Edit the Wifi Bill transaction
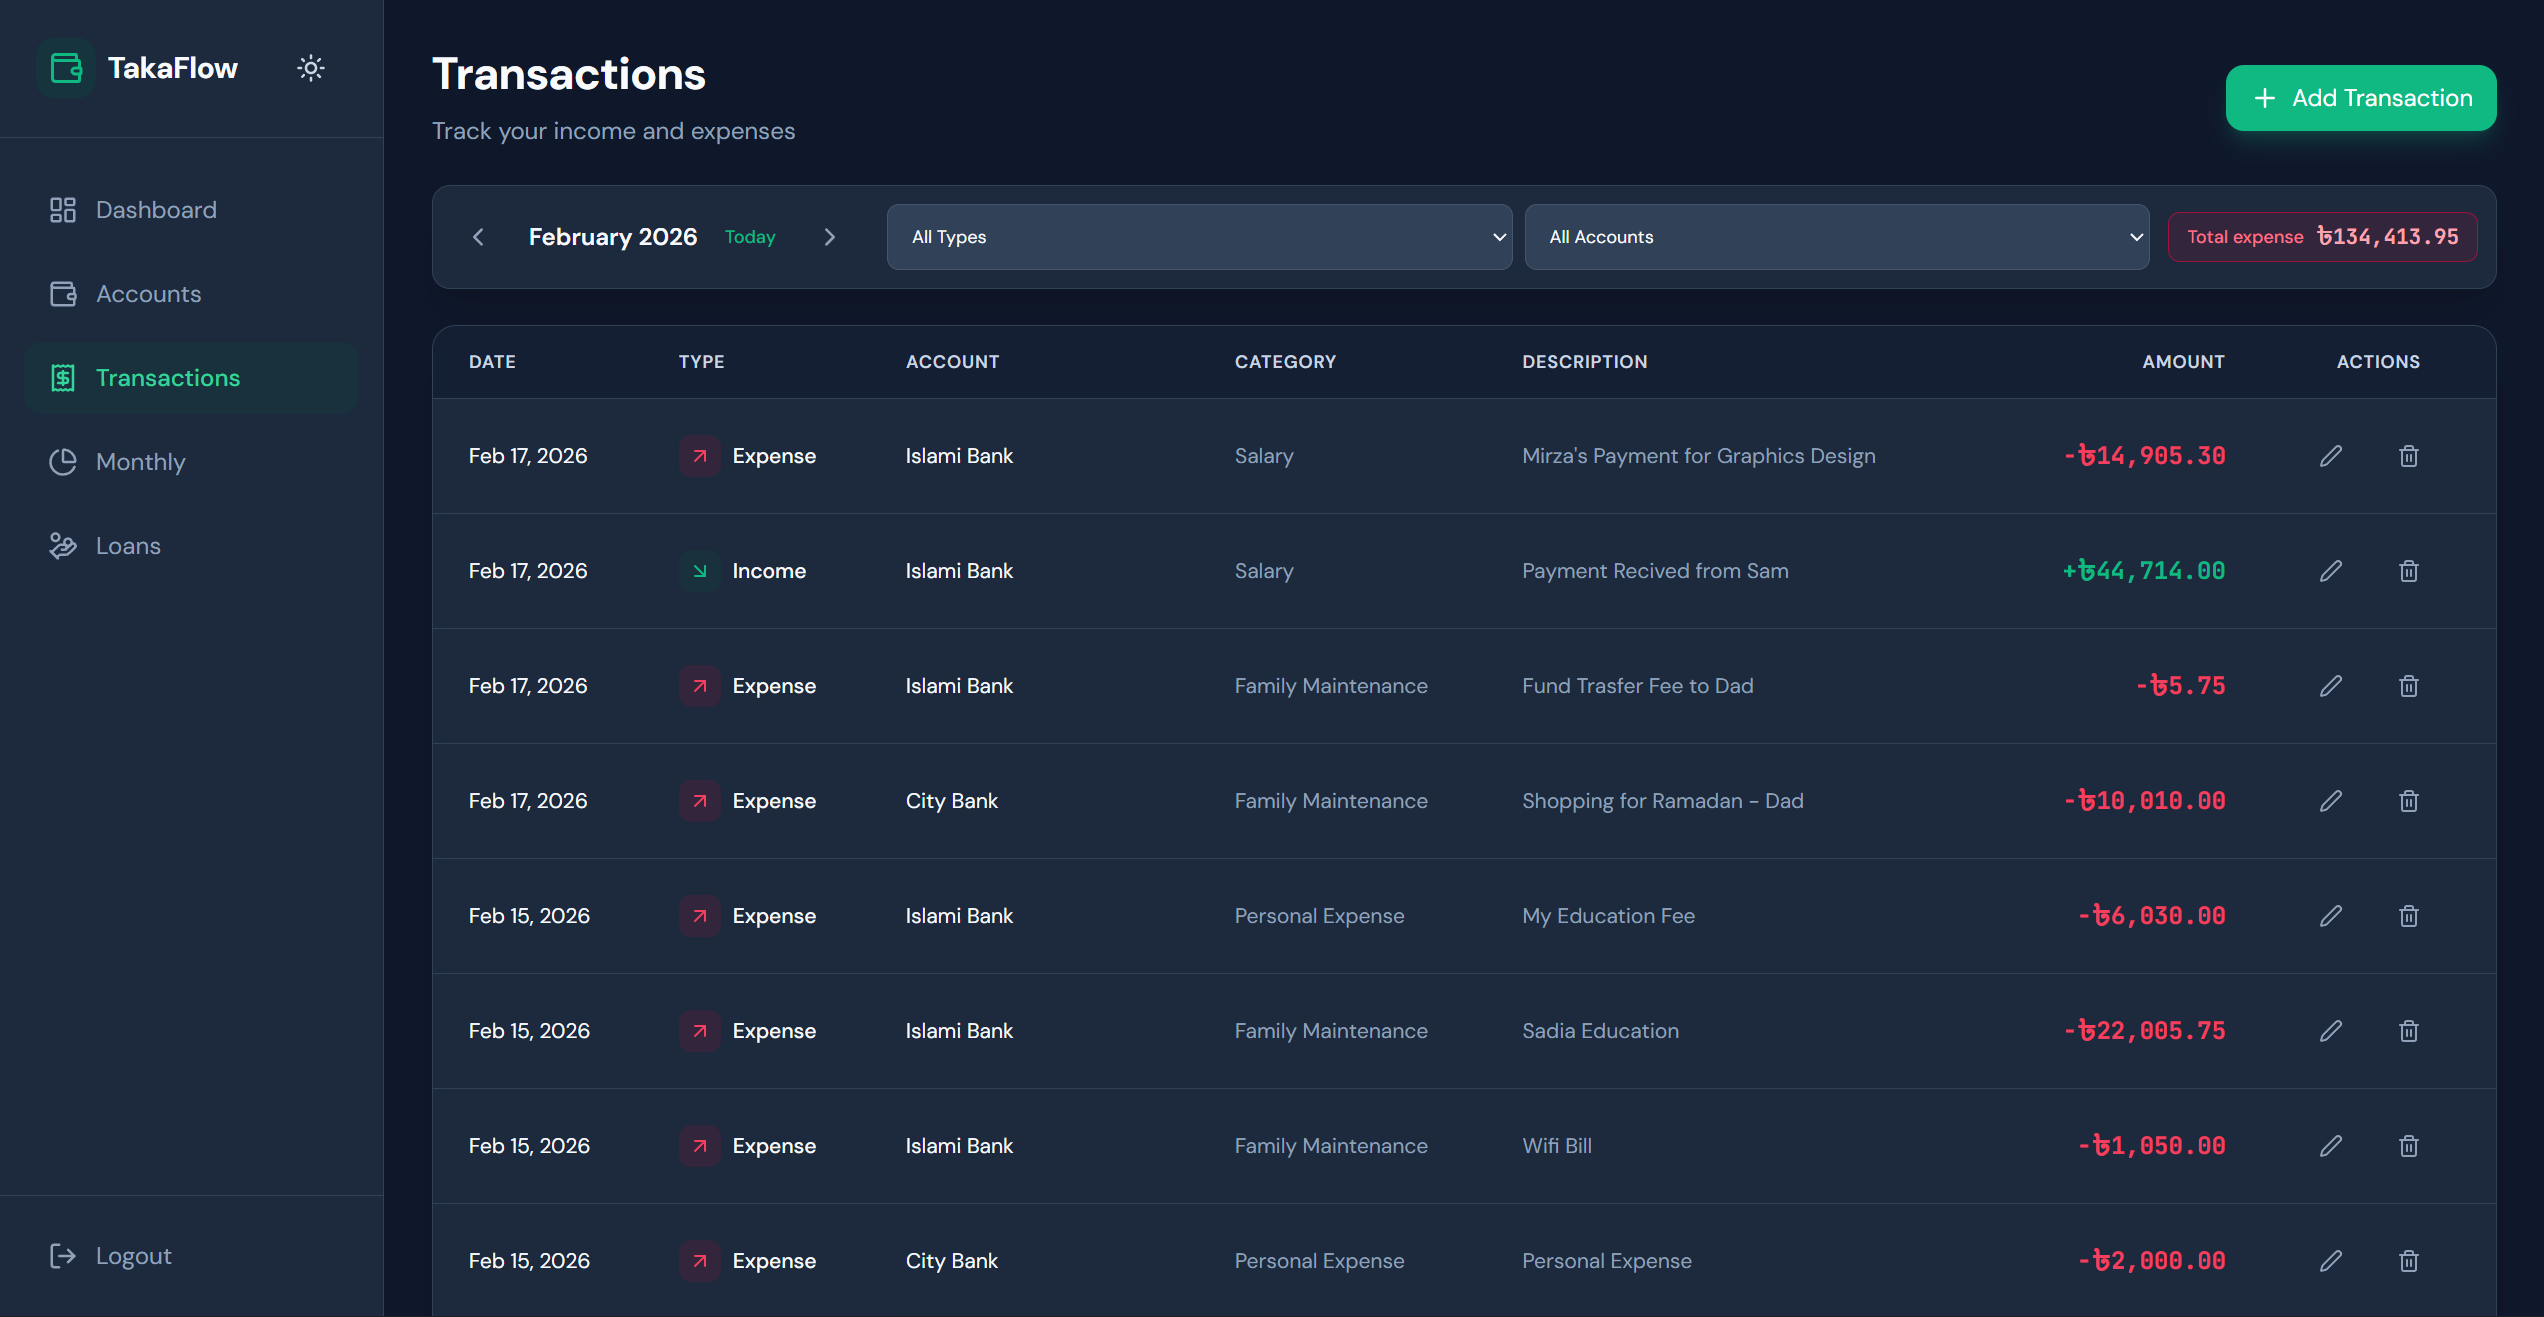Image resolution: width=2544 pixels, height=1317 pixels. point(2331,1146)
